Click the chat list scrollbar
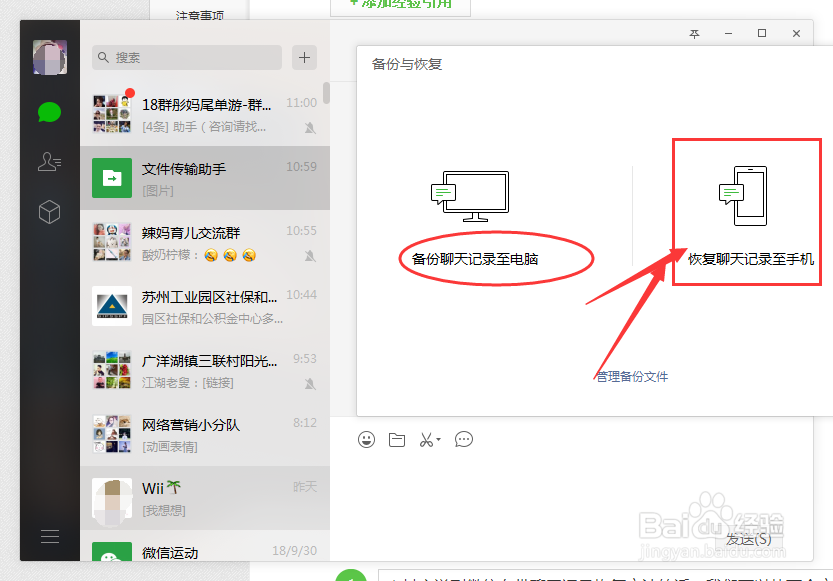The image size is (833, 581). [x=326, y=93]
